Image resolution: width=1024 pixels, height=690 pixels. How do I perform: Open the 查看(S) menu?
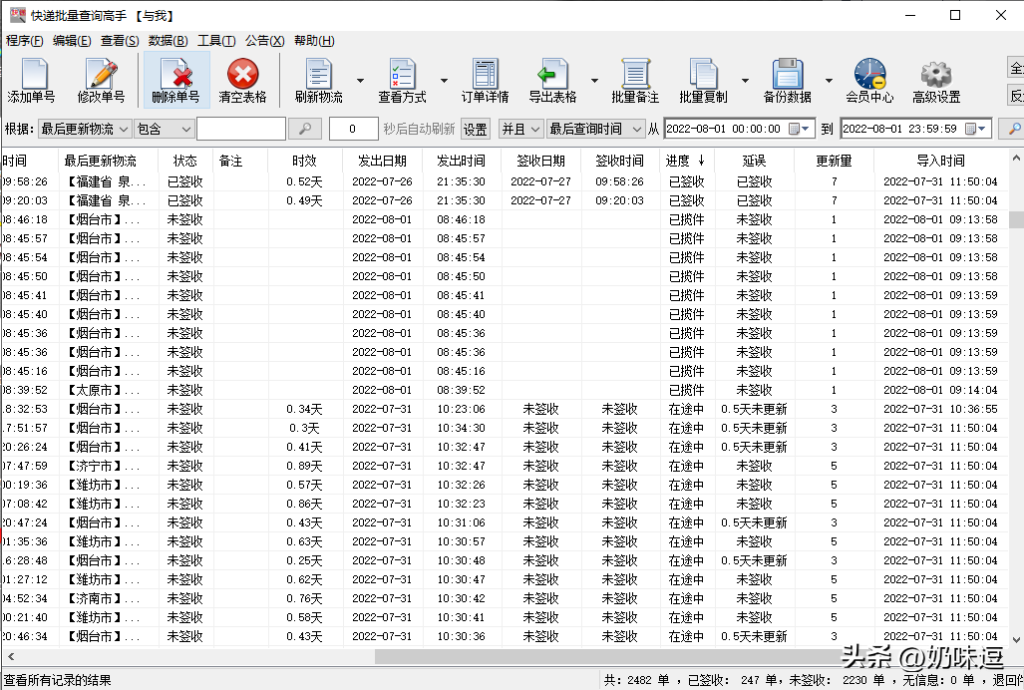tap(120, 40)
